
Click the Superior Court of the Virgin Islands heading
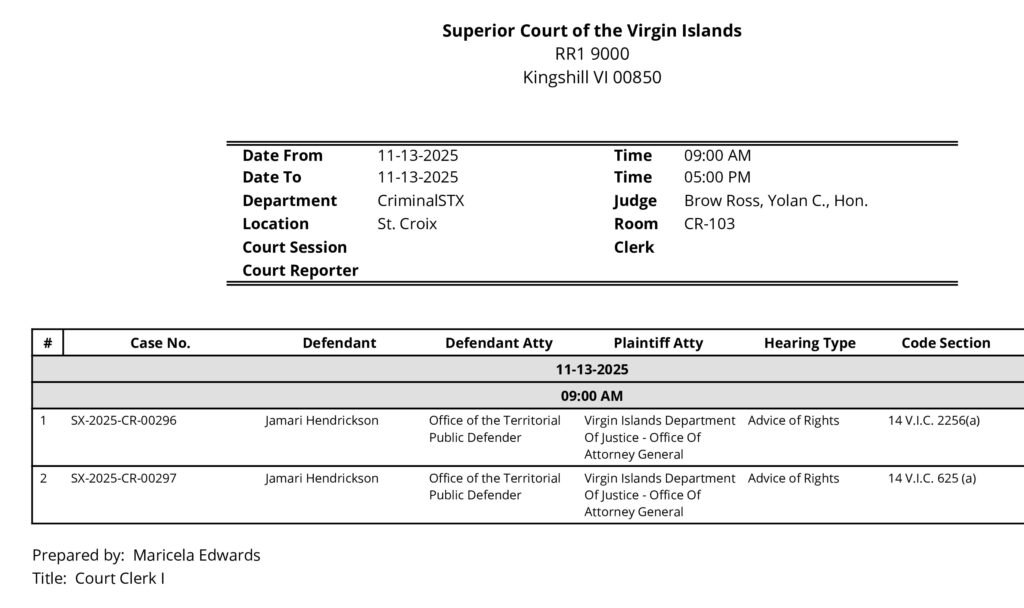[x=592, y=31]
